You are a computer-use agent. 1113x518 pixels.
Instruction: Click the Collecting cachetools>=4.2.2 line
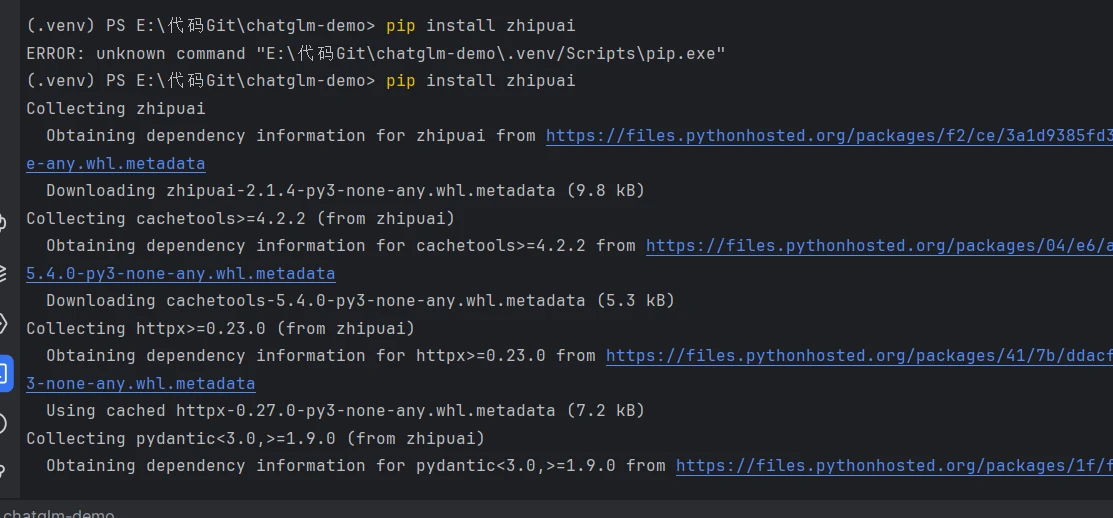(x=240, y=218)
